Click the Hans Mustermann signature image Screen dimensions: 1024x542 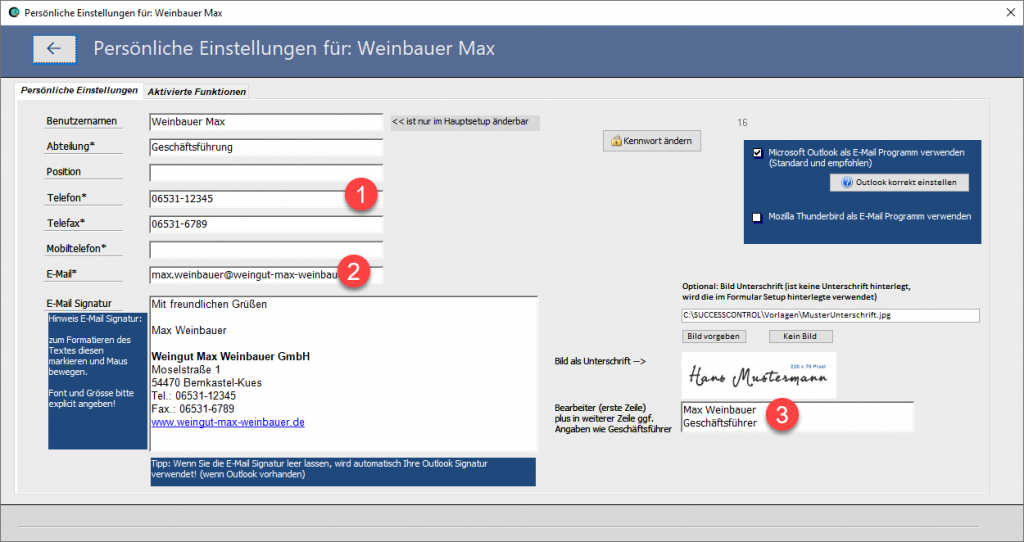[758, 375]
